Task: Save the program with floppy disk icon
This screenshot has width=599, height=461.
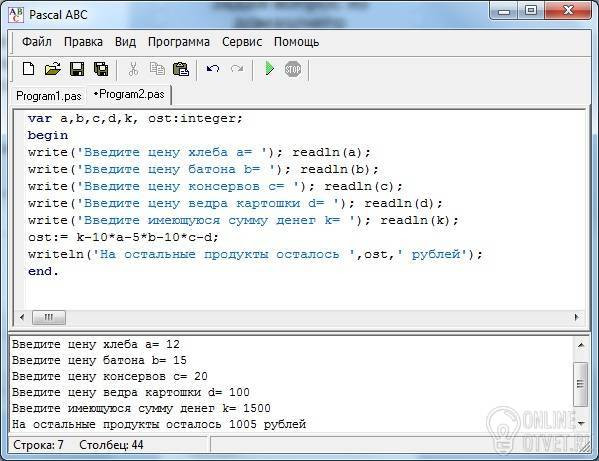Action: (x=77, y=69)
